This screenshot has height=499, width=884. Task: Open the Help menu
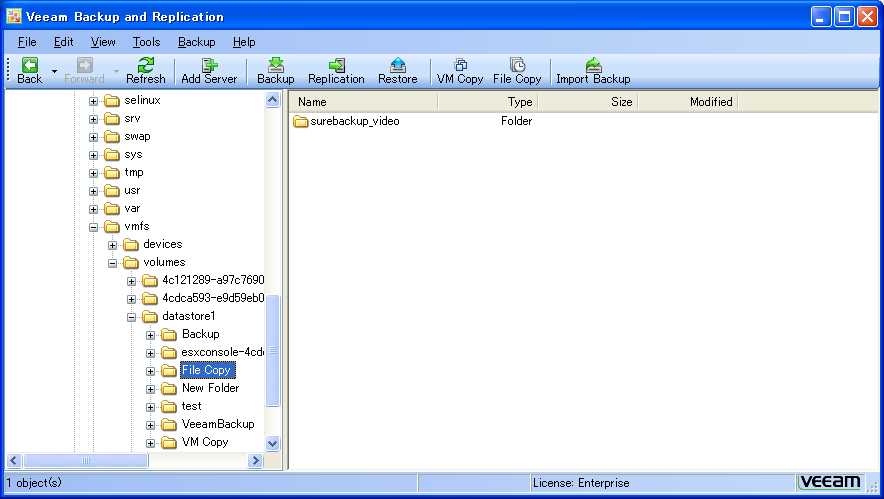(x=244, y=42)
